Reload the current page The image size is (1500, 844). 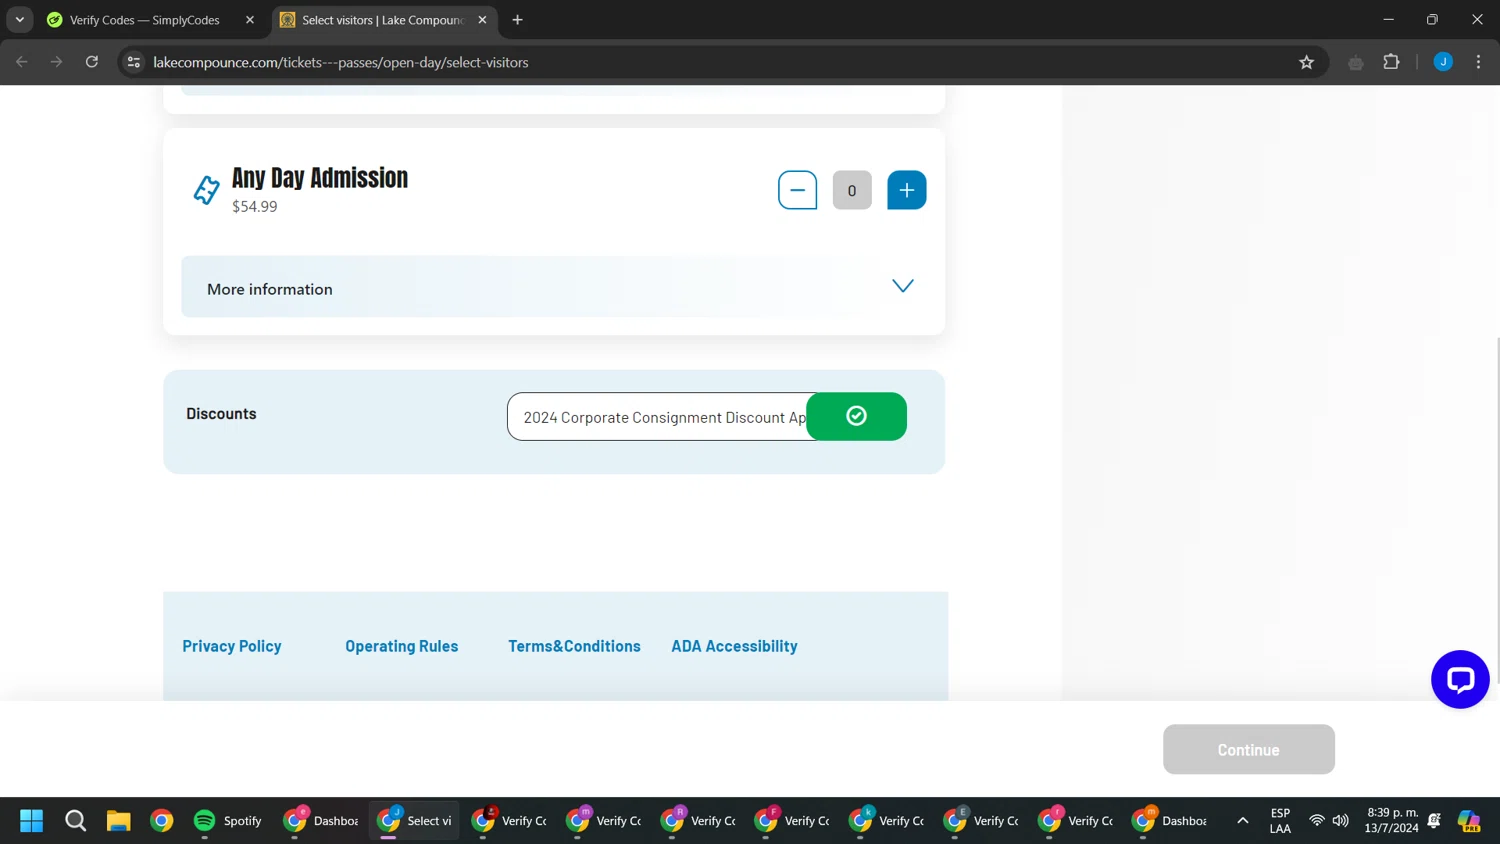[92, 62]
